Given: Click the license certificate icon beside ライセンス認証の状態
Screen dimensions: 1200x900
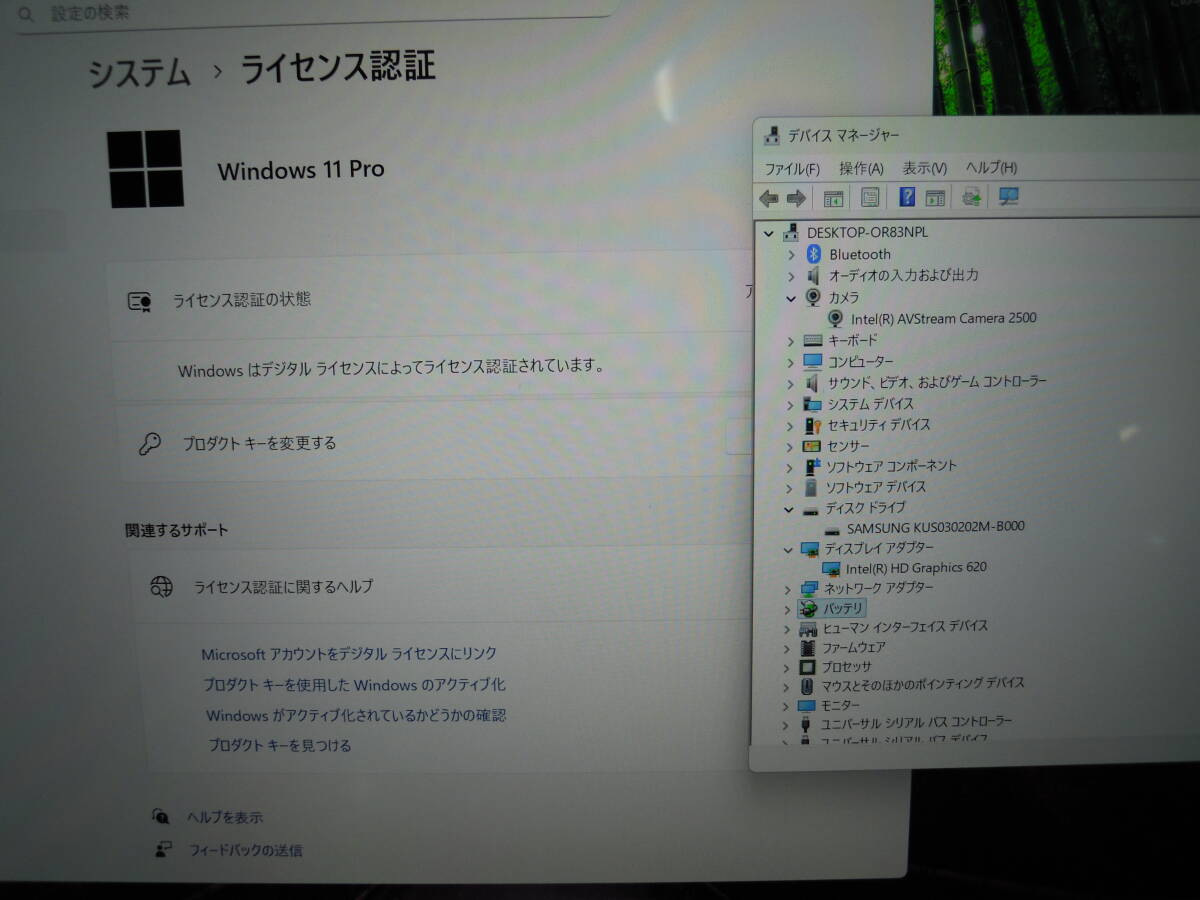Looking at the screenshot, I should 140,301.
